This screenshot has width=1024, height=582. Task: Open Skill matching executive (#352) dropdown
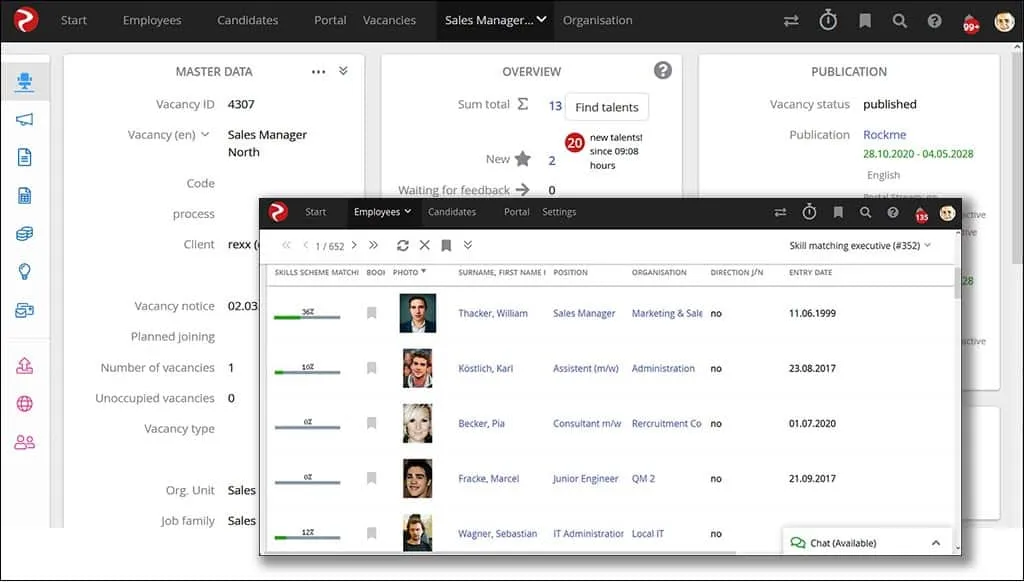click(860, 245)
